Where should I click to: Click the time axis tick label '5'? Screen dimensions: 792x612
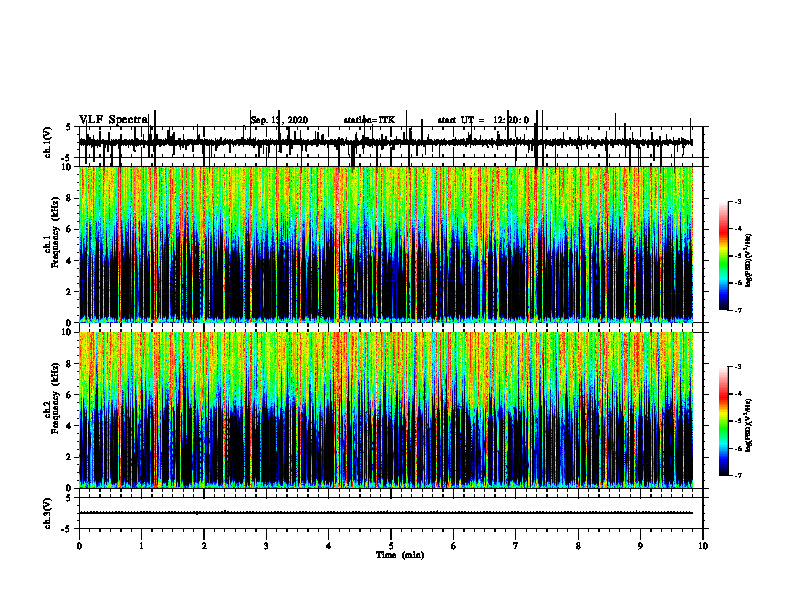point(391,546)
